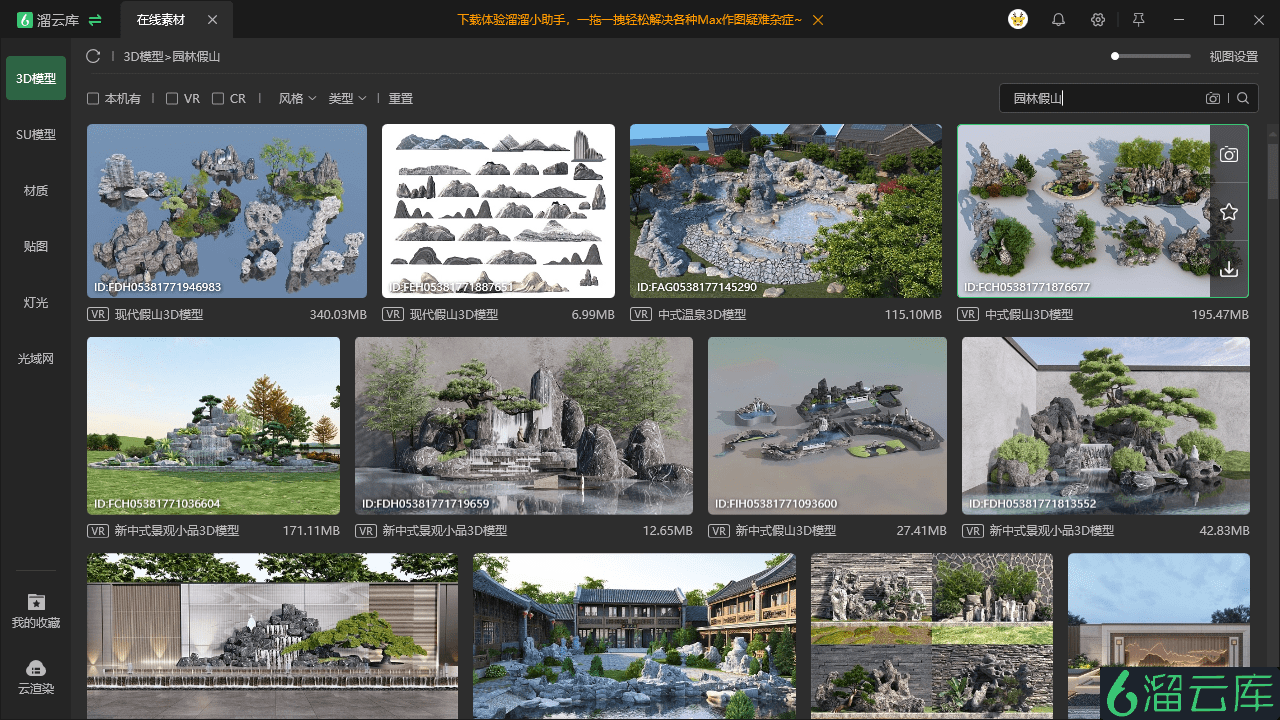The height and width of the screenshot is (720, 1280).
Task: Select the 3D模型 sidebar tab
Action: coord(36,78)
